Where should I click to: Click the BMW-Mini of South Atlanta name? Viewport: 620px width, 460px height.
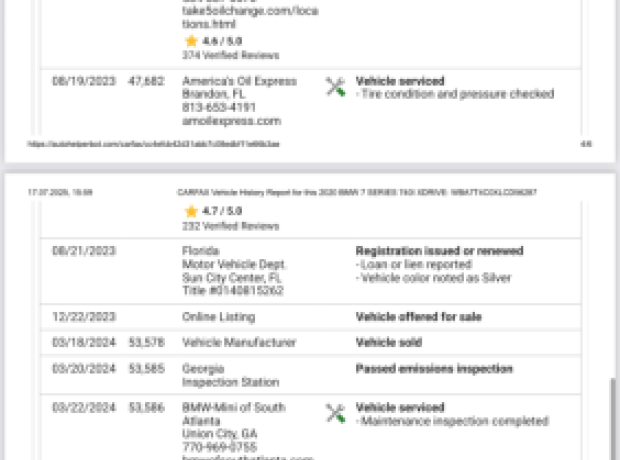tap(233, 414)
